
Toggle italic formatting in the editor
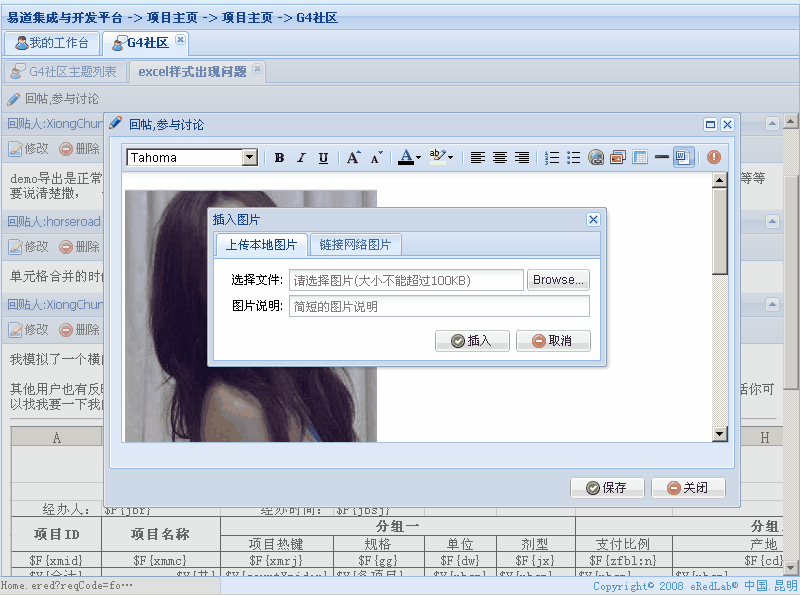point(300,157)
